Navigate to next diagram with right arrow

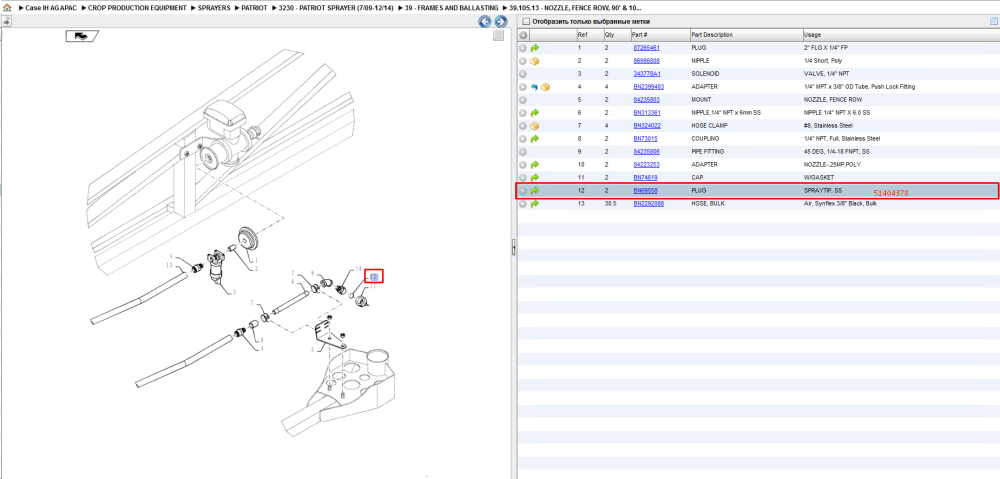pos(501,22)
